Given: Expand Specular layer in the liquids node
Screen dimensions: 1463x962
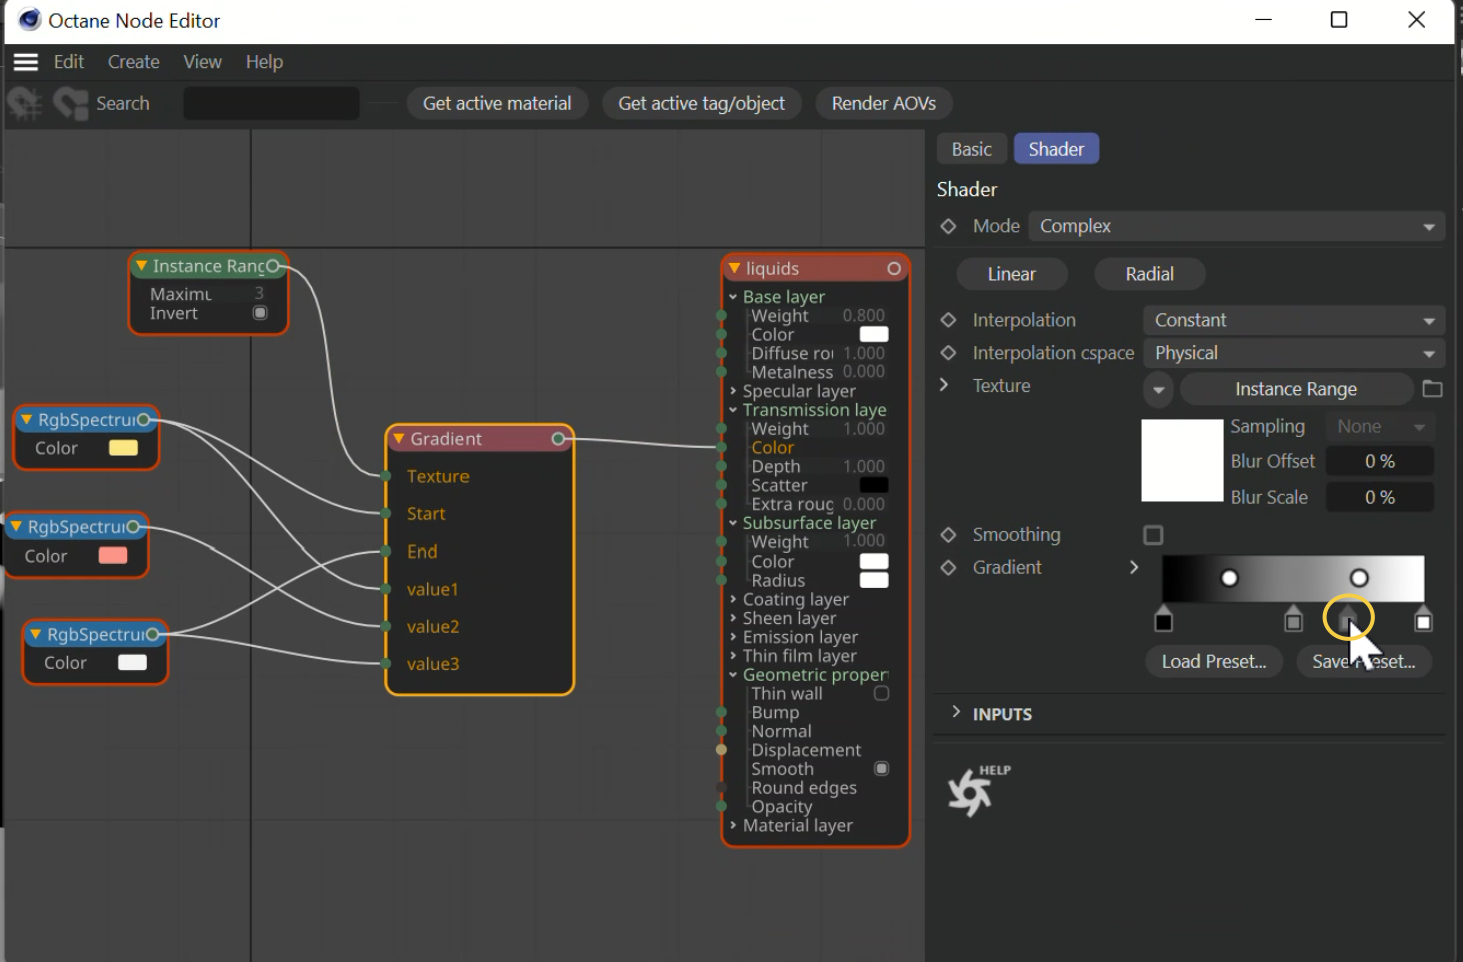Looking at the screenshot, I should [x=733, y=391].
